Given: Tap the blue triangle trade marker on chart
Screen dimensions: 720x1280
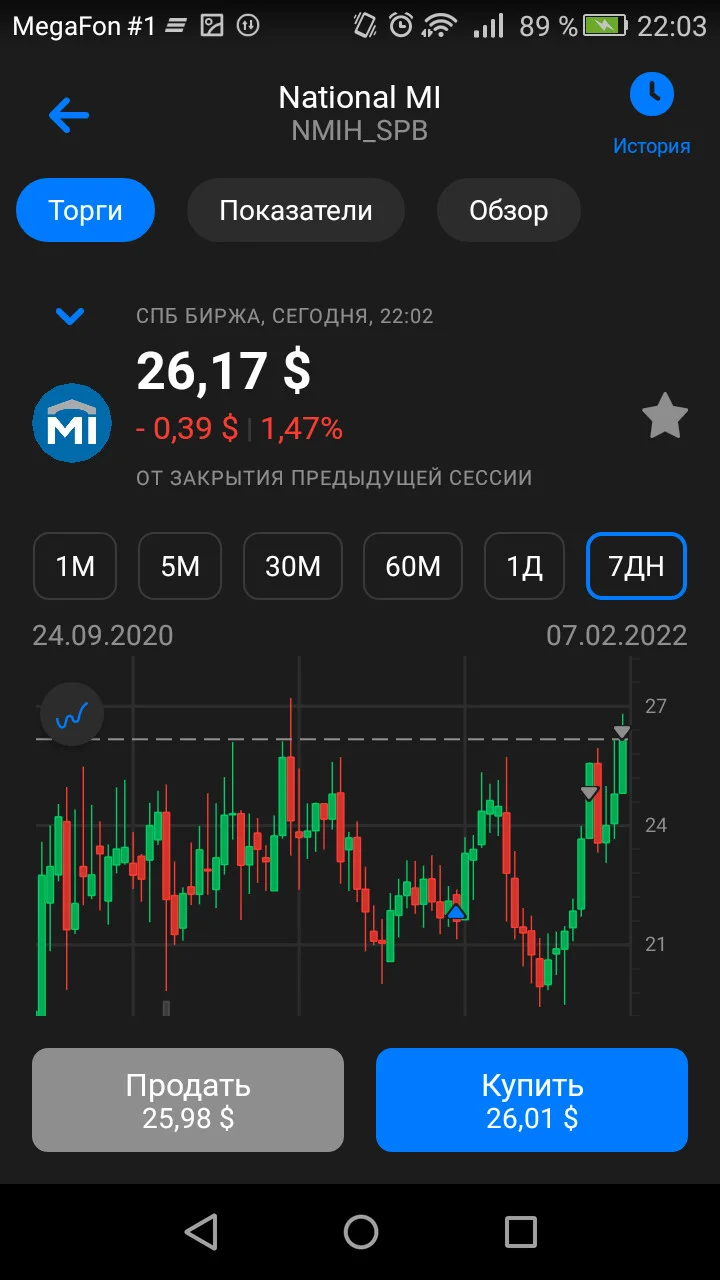Looking at the screenshot, I should pyautogui.click(x=456, y=911).
